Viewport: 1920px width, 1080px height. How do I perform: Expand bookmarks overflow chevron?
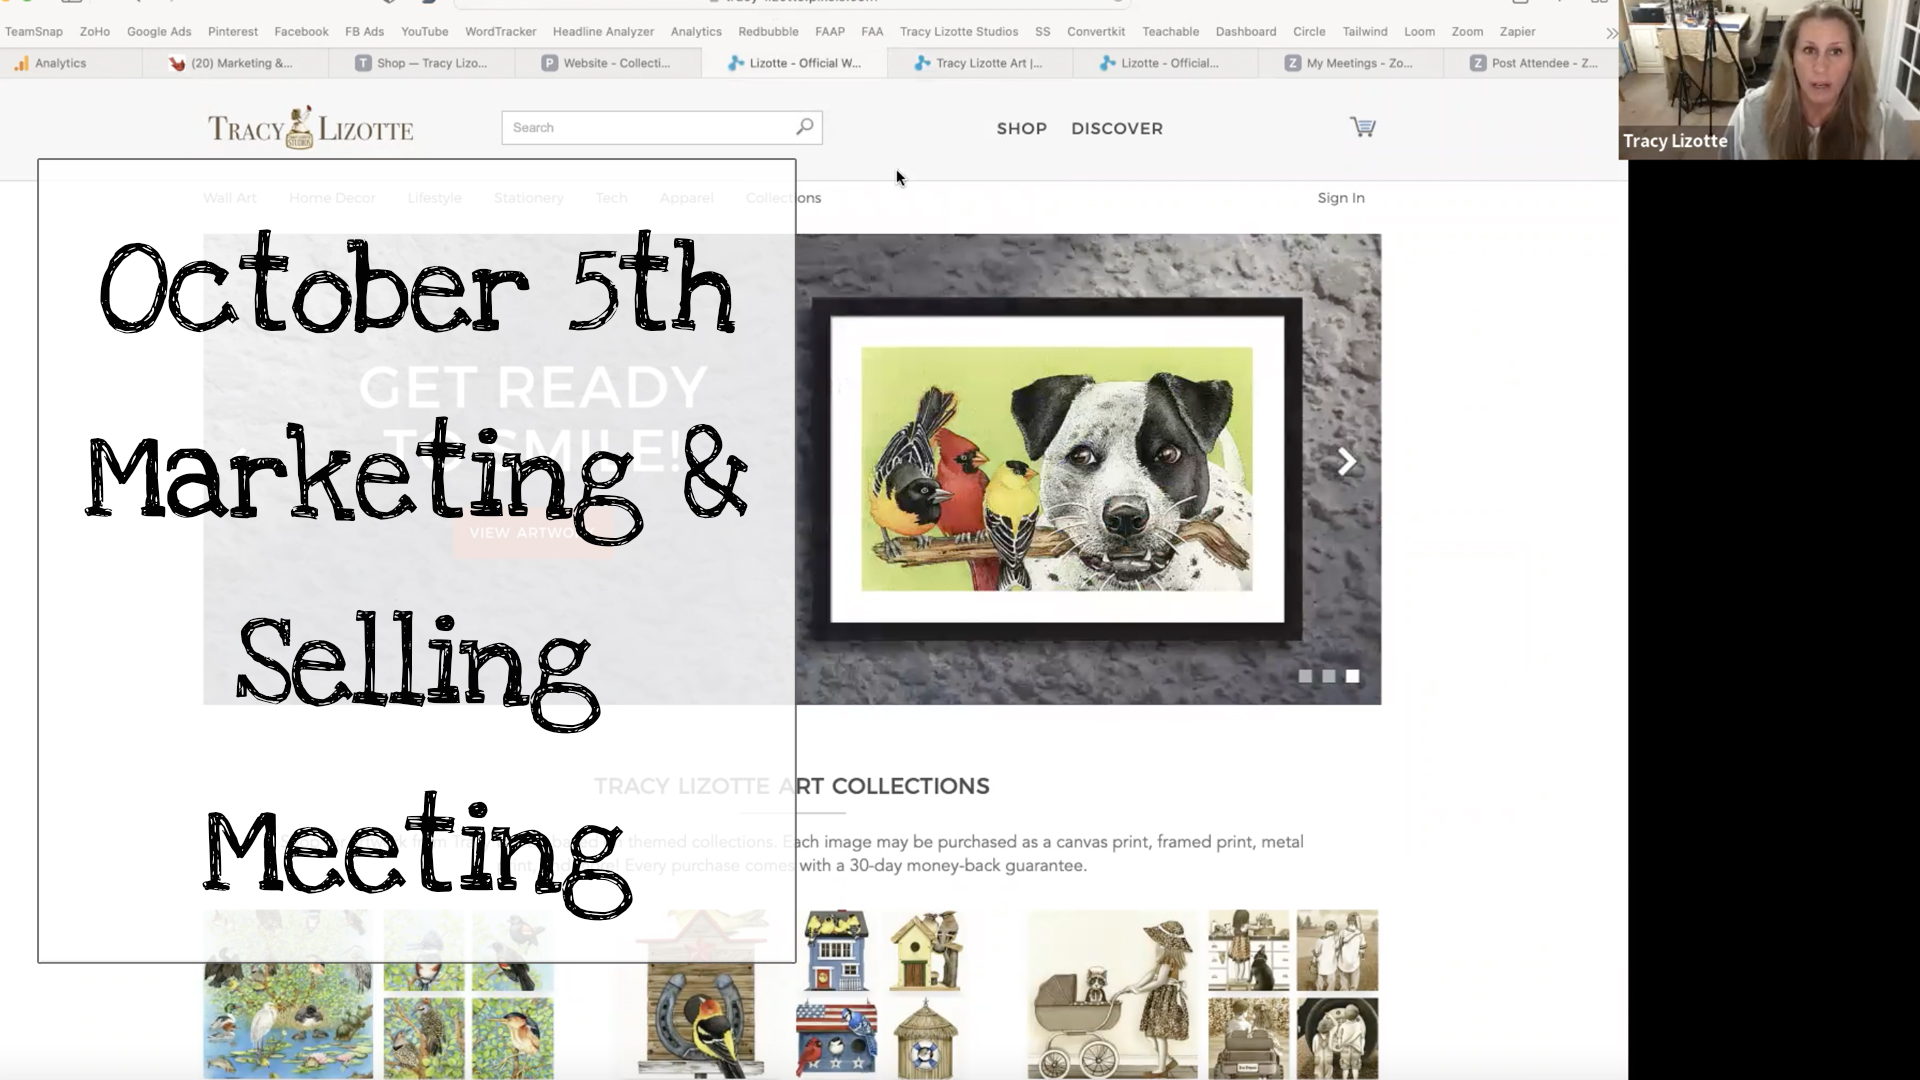[x=1611, y=32]
